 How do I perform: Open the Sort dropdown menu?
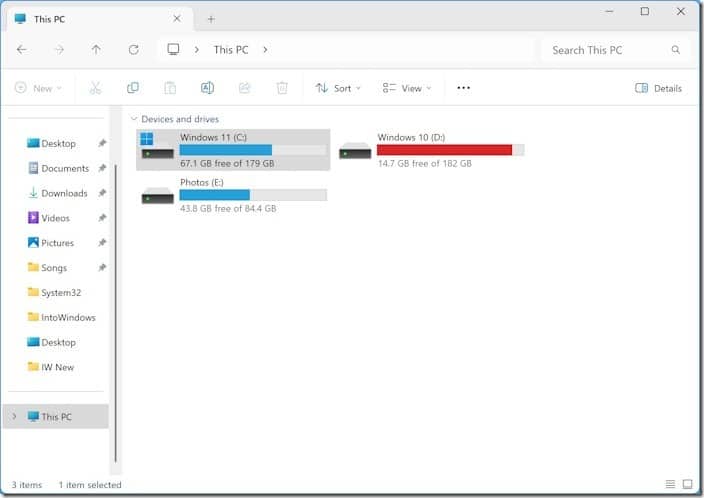tap(338, 88)
